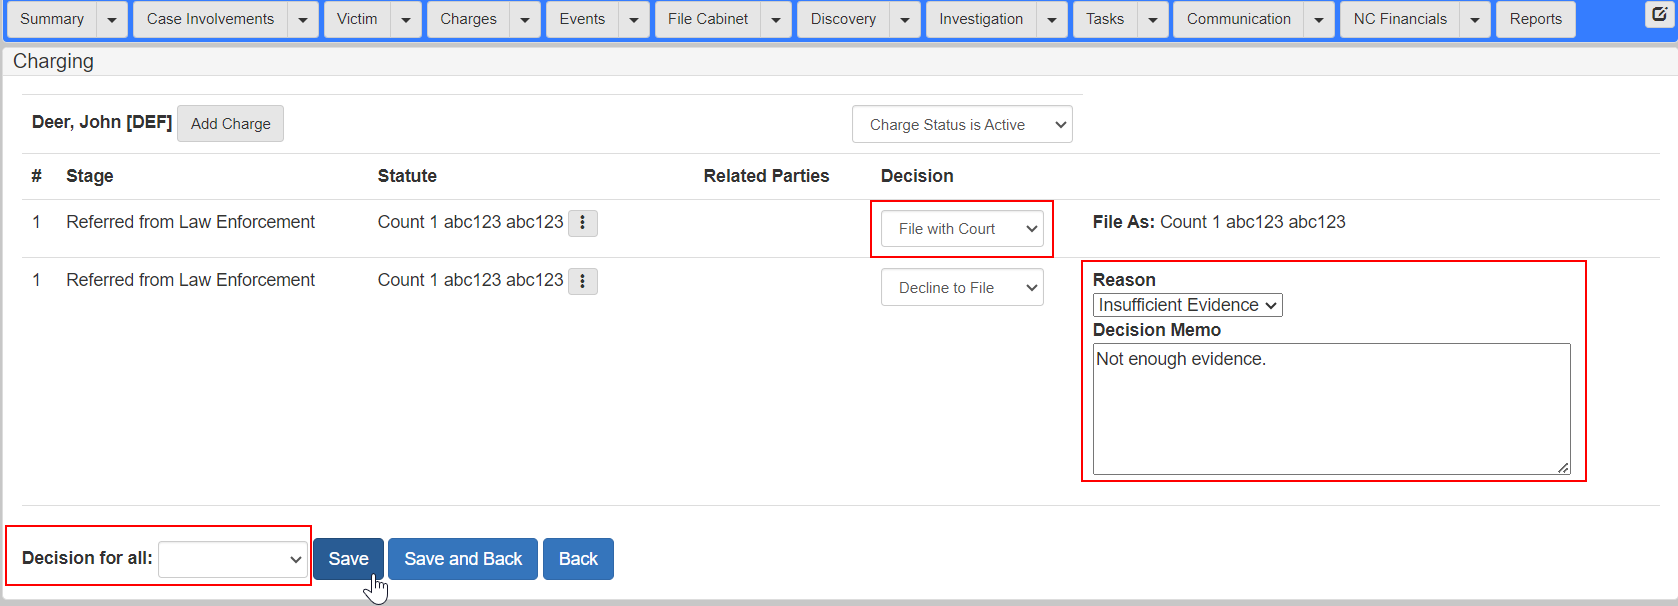Image resolution: width=1678 pixels, height=606 pixels.
Task: Switch to the Case Involvements tab
Action: [x=210, y=20]
